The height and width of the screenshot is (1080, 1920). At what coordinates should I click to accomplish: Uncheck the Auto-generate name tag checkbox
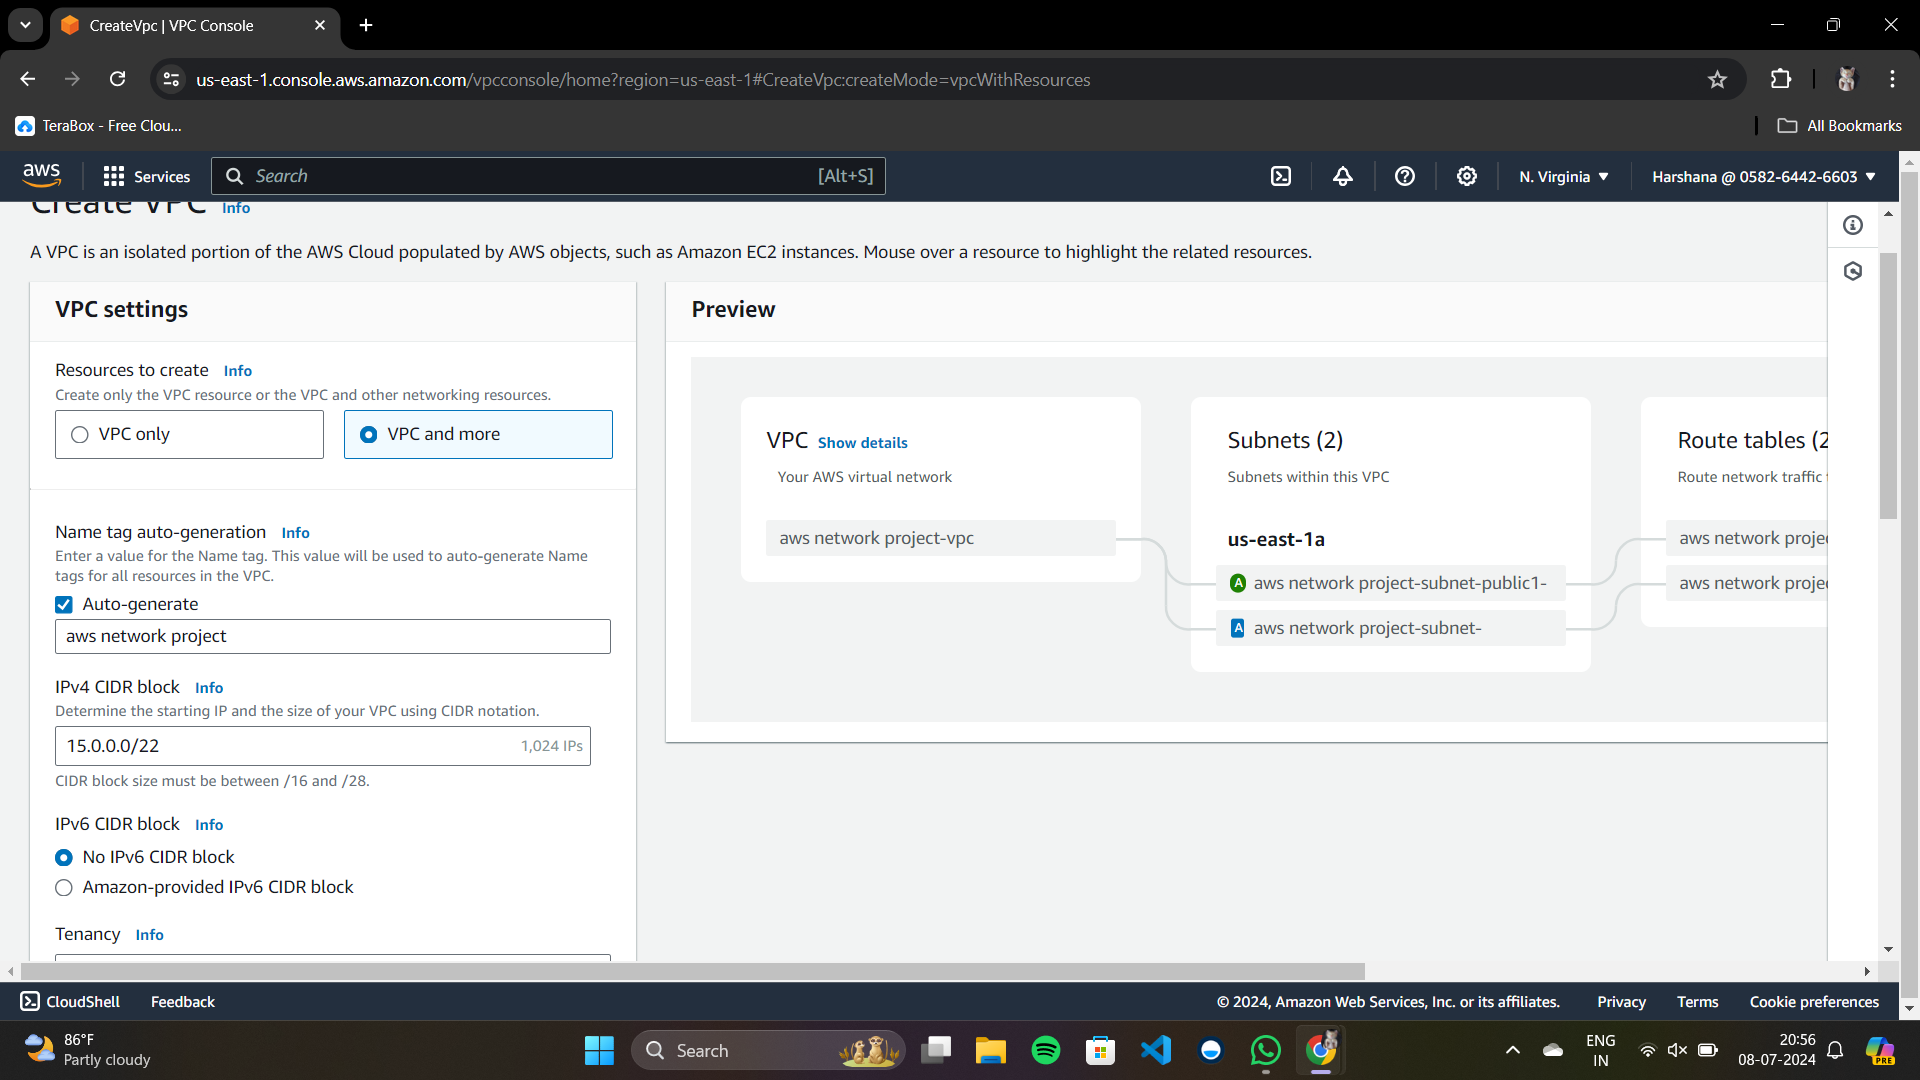[64, 604]
